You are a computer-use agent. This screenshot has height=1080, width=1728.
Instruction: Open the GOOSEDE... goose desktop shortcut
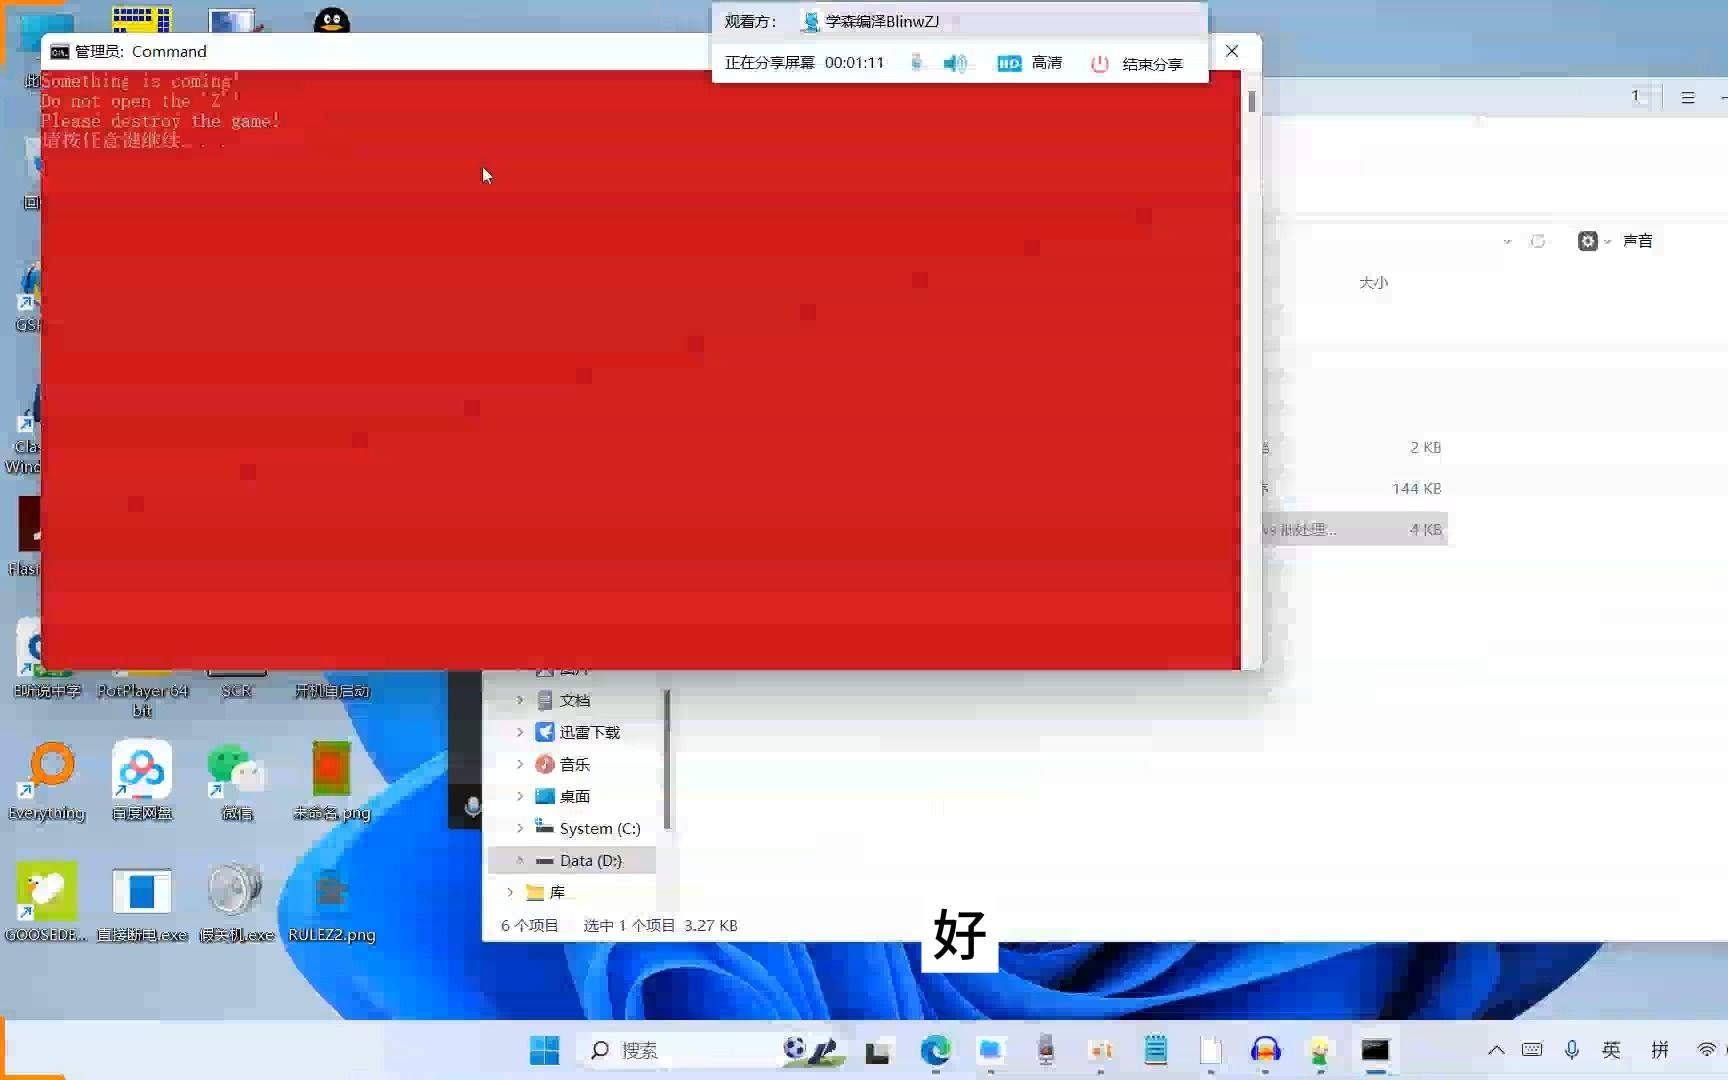46,903
